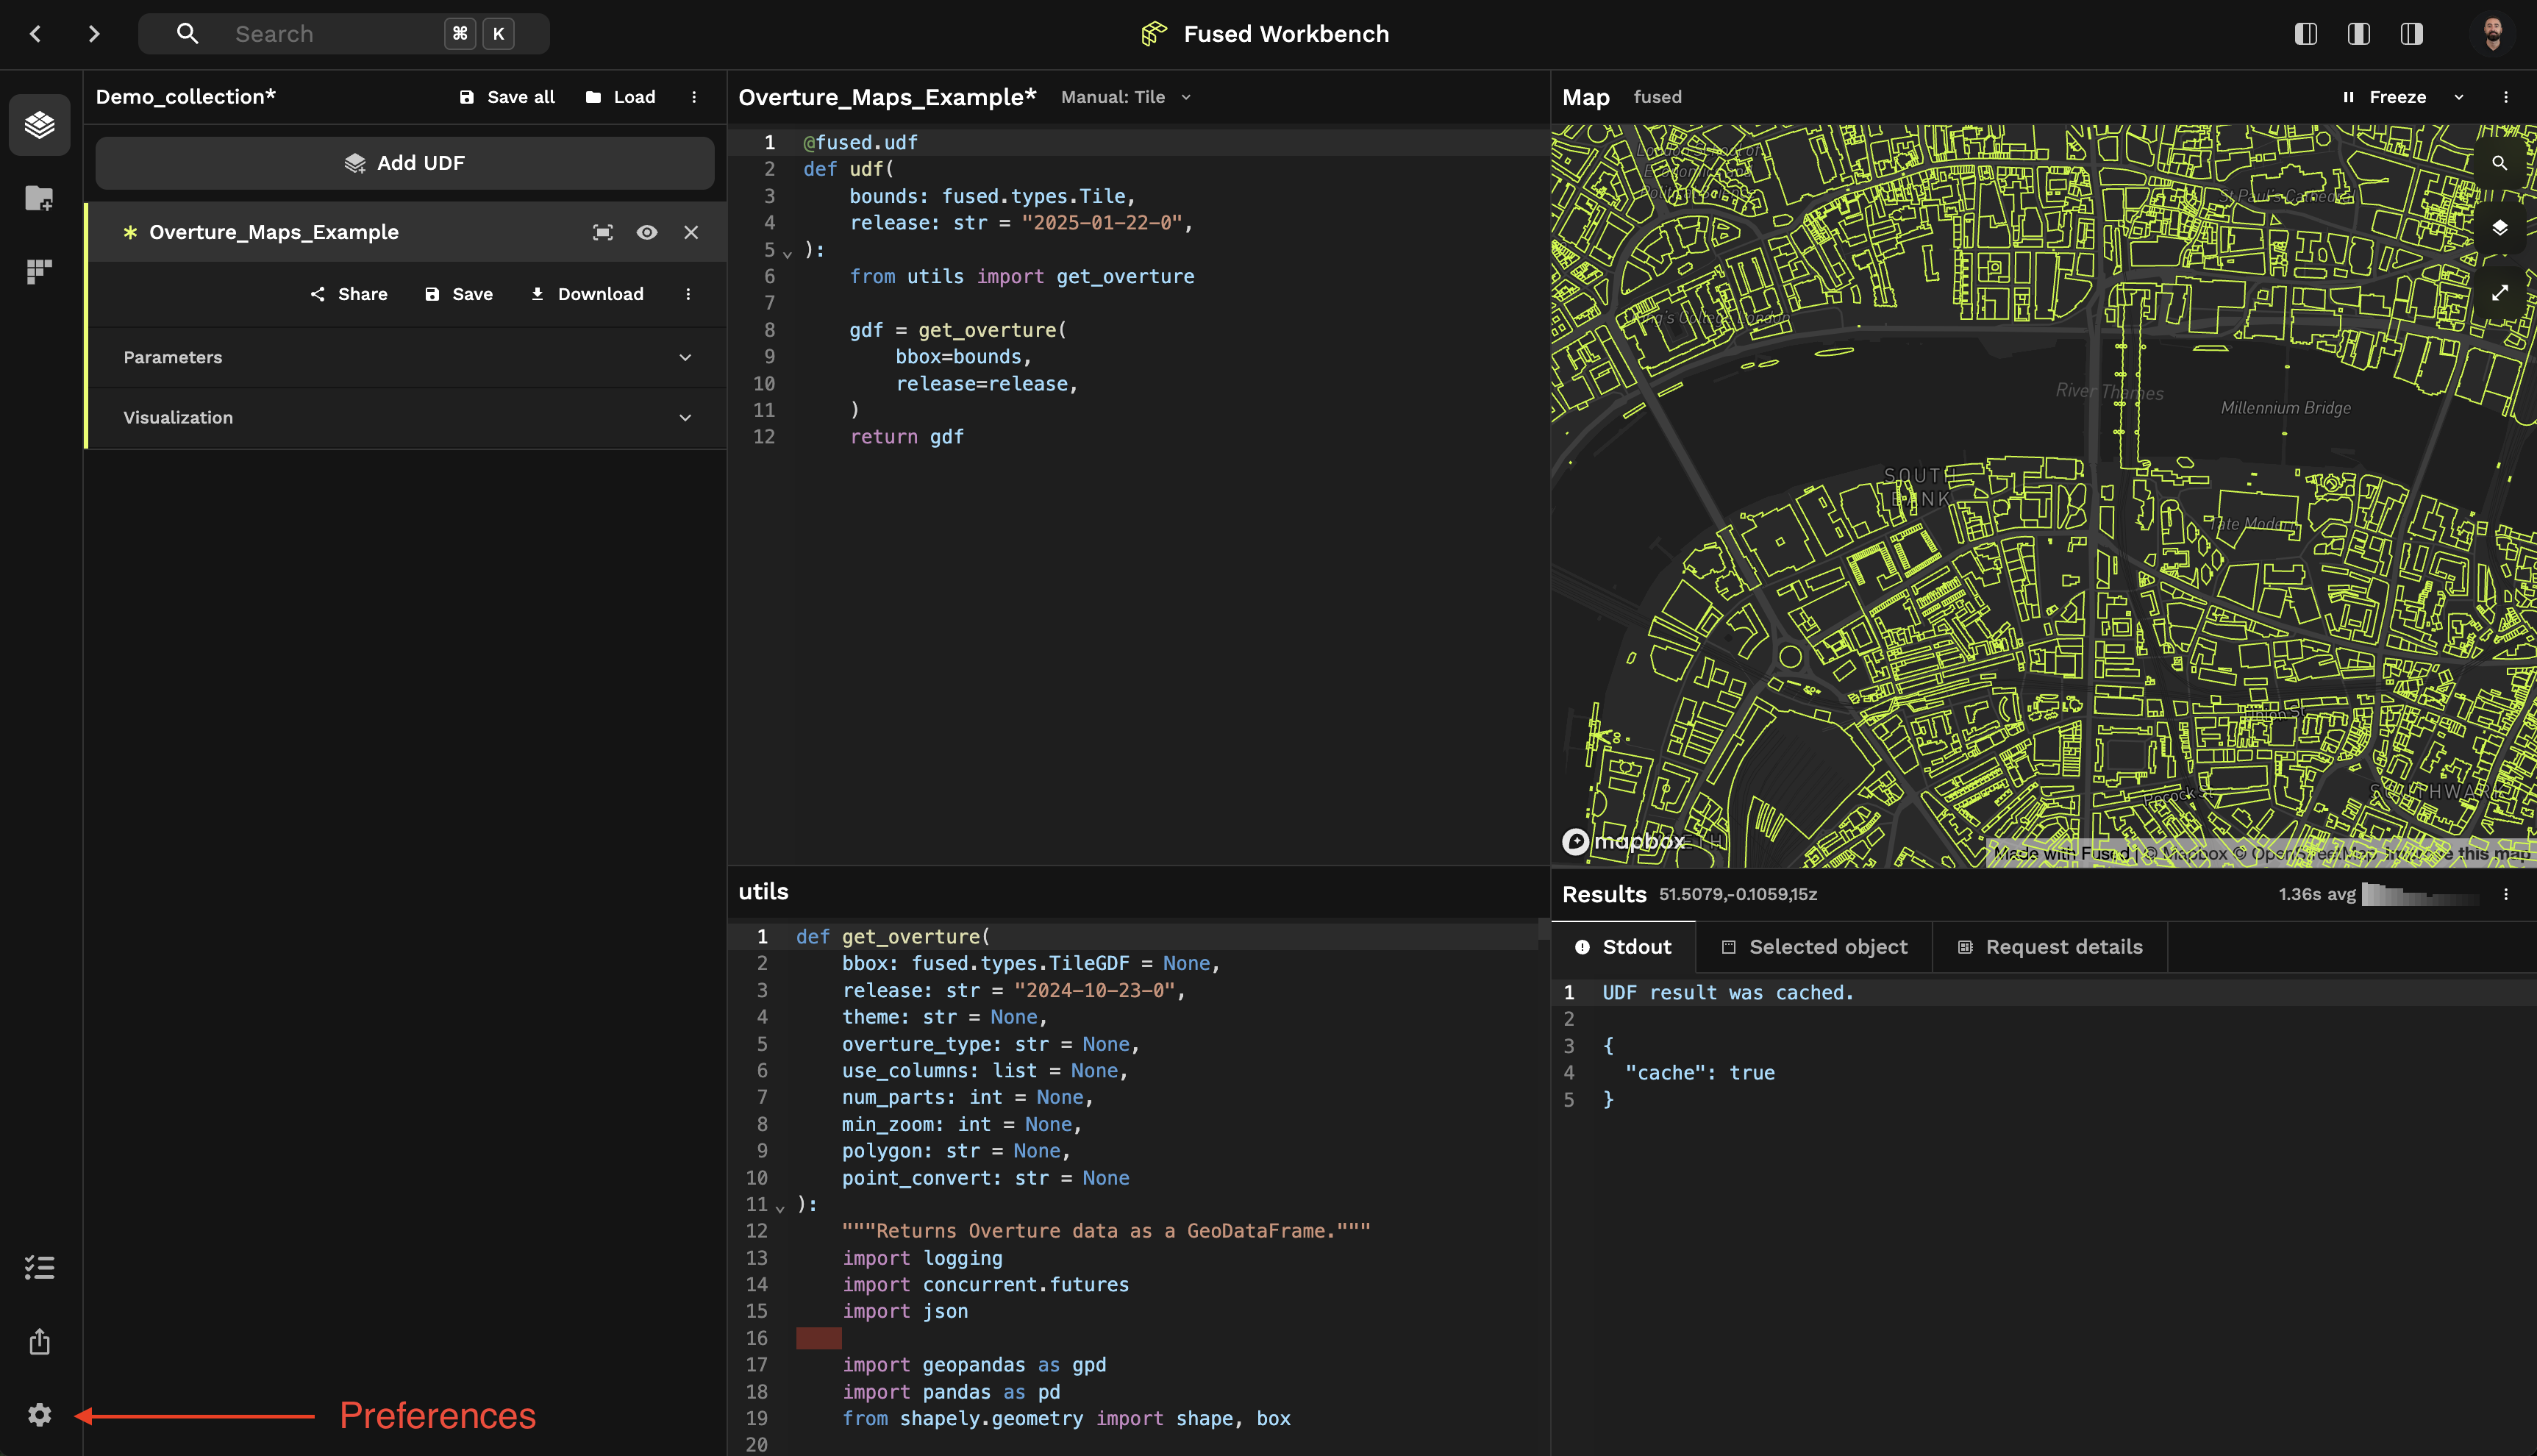Click the River Thames map label
Viewport: 2537px width, 1456px height.
tap(2109, 391)
